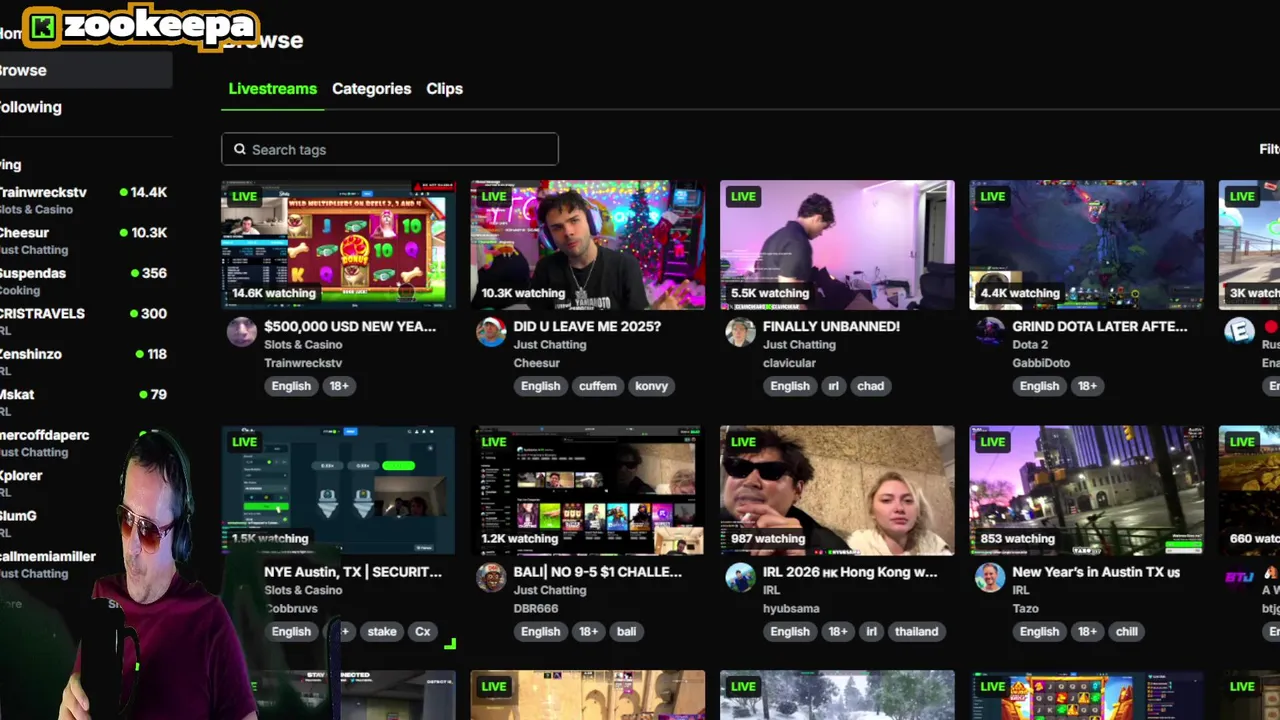This screenshot has width=1280, height=720.
Task: Click the cuffem tag on Cheesur stream
Action: (x=598, y=386)
